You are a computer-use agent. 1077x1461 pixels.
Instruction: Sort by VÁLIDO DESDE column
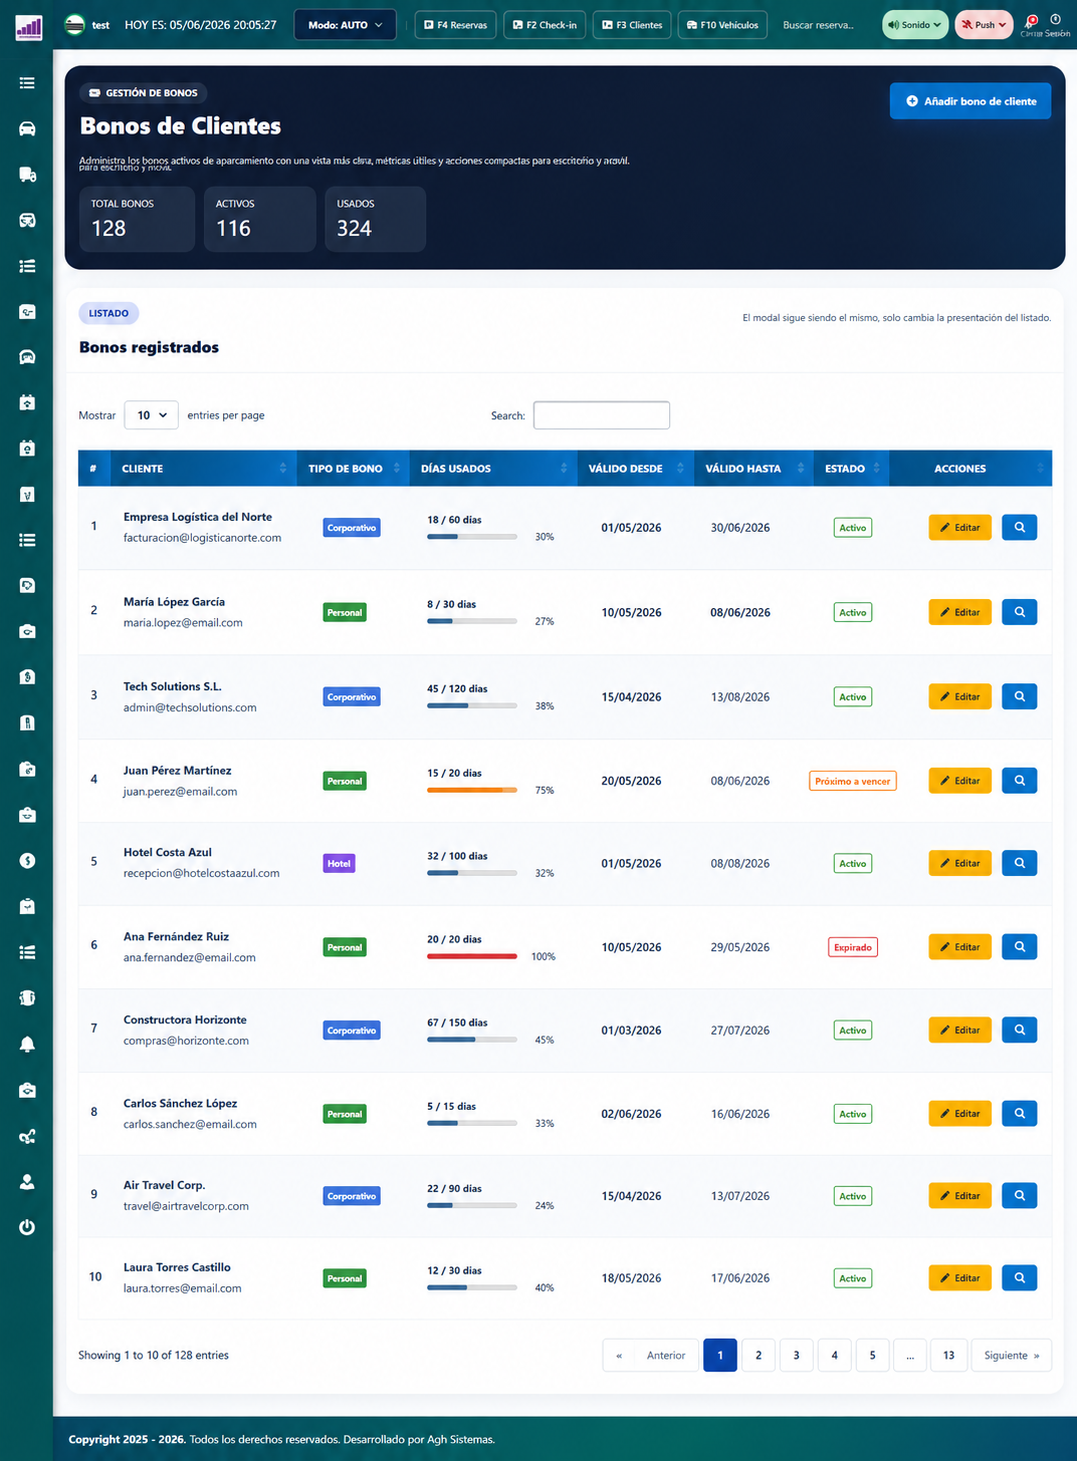pyautogui.click(x=681, y=468)
